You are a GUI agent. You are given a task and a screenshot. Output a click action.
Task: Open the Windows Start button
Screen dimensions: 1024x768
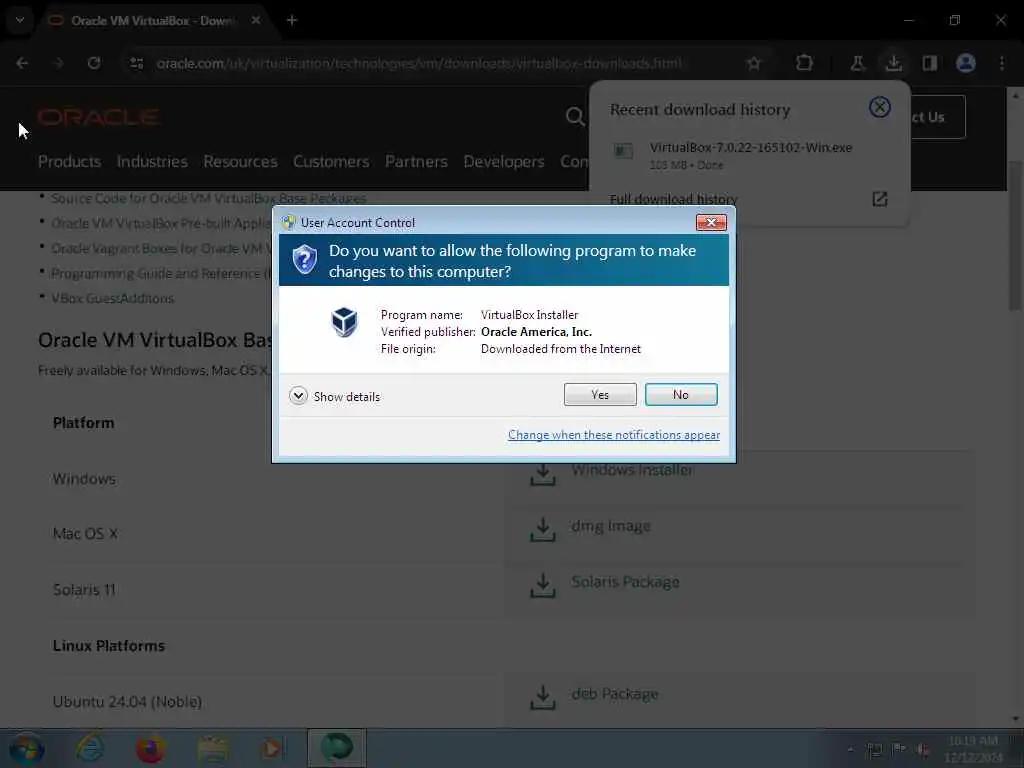tap(26, 749)
